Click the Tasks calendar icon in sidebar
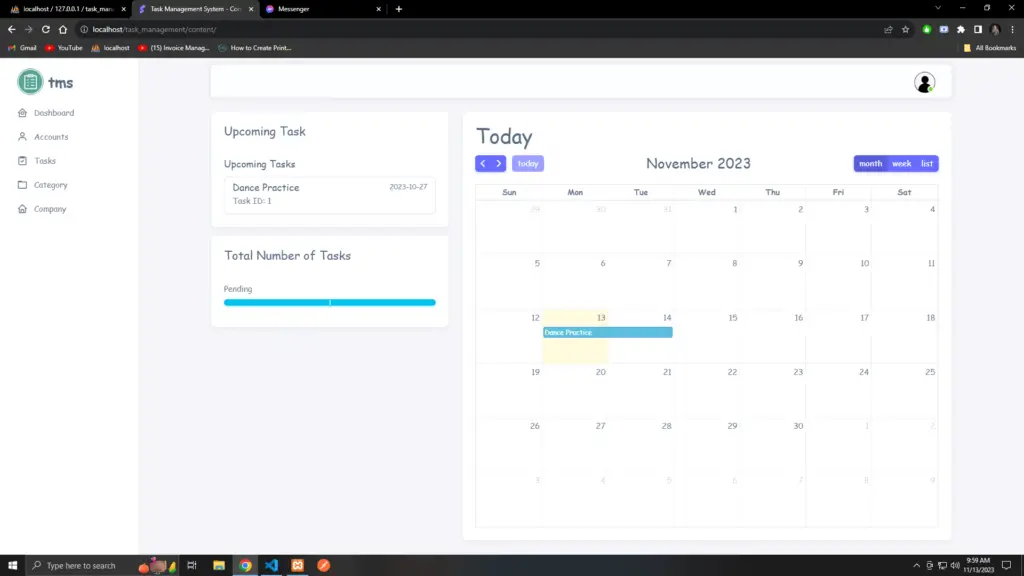1024x576 pixels. pos(22,161)
